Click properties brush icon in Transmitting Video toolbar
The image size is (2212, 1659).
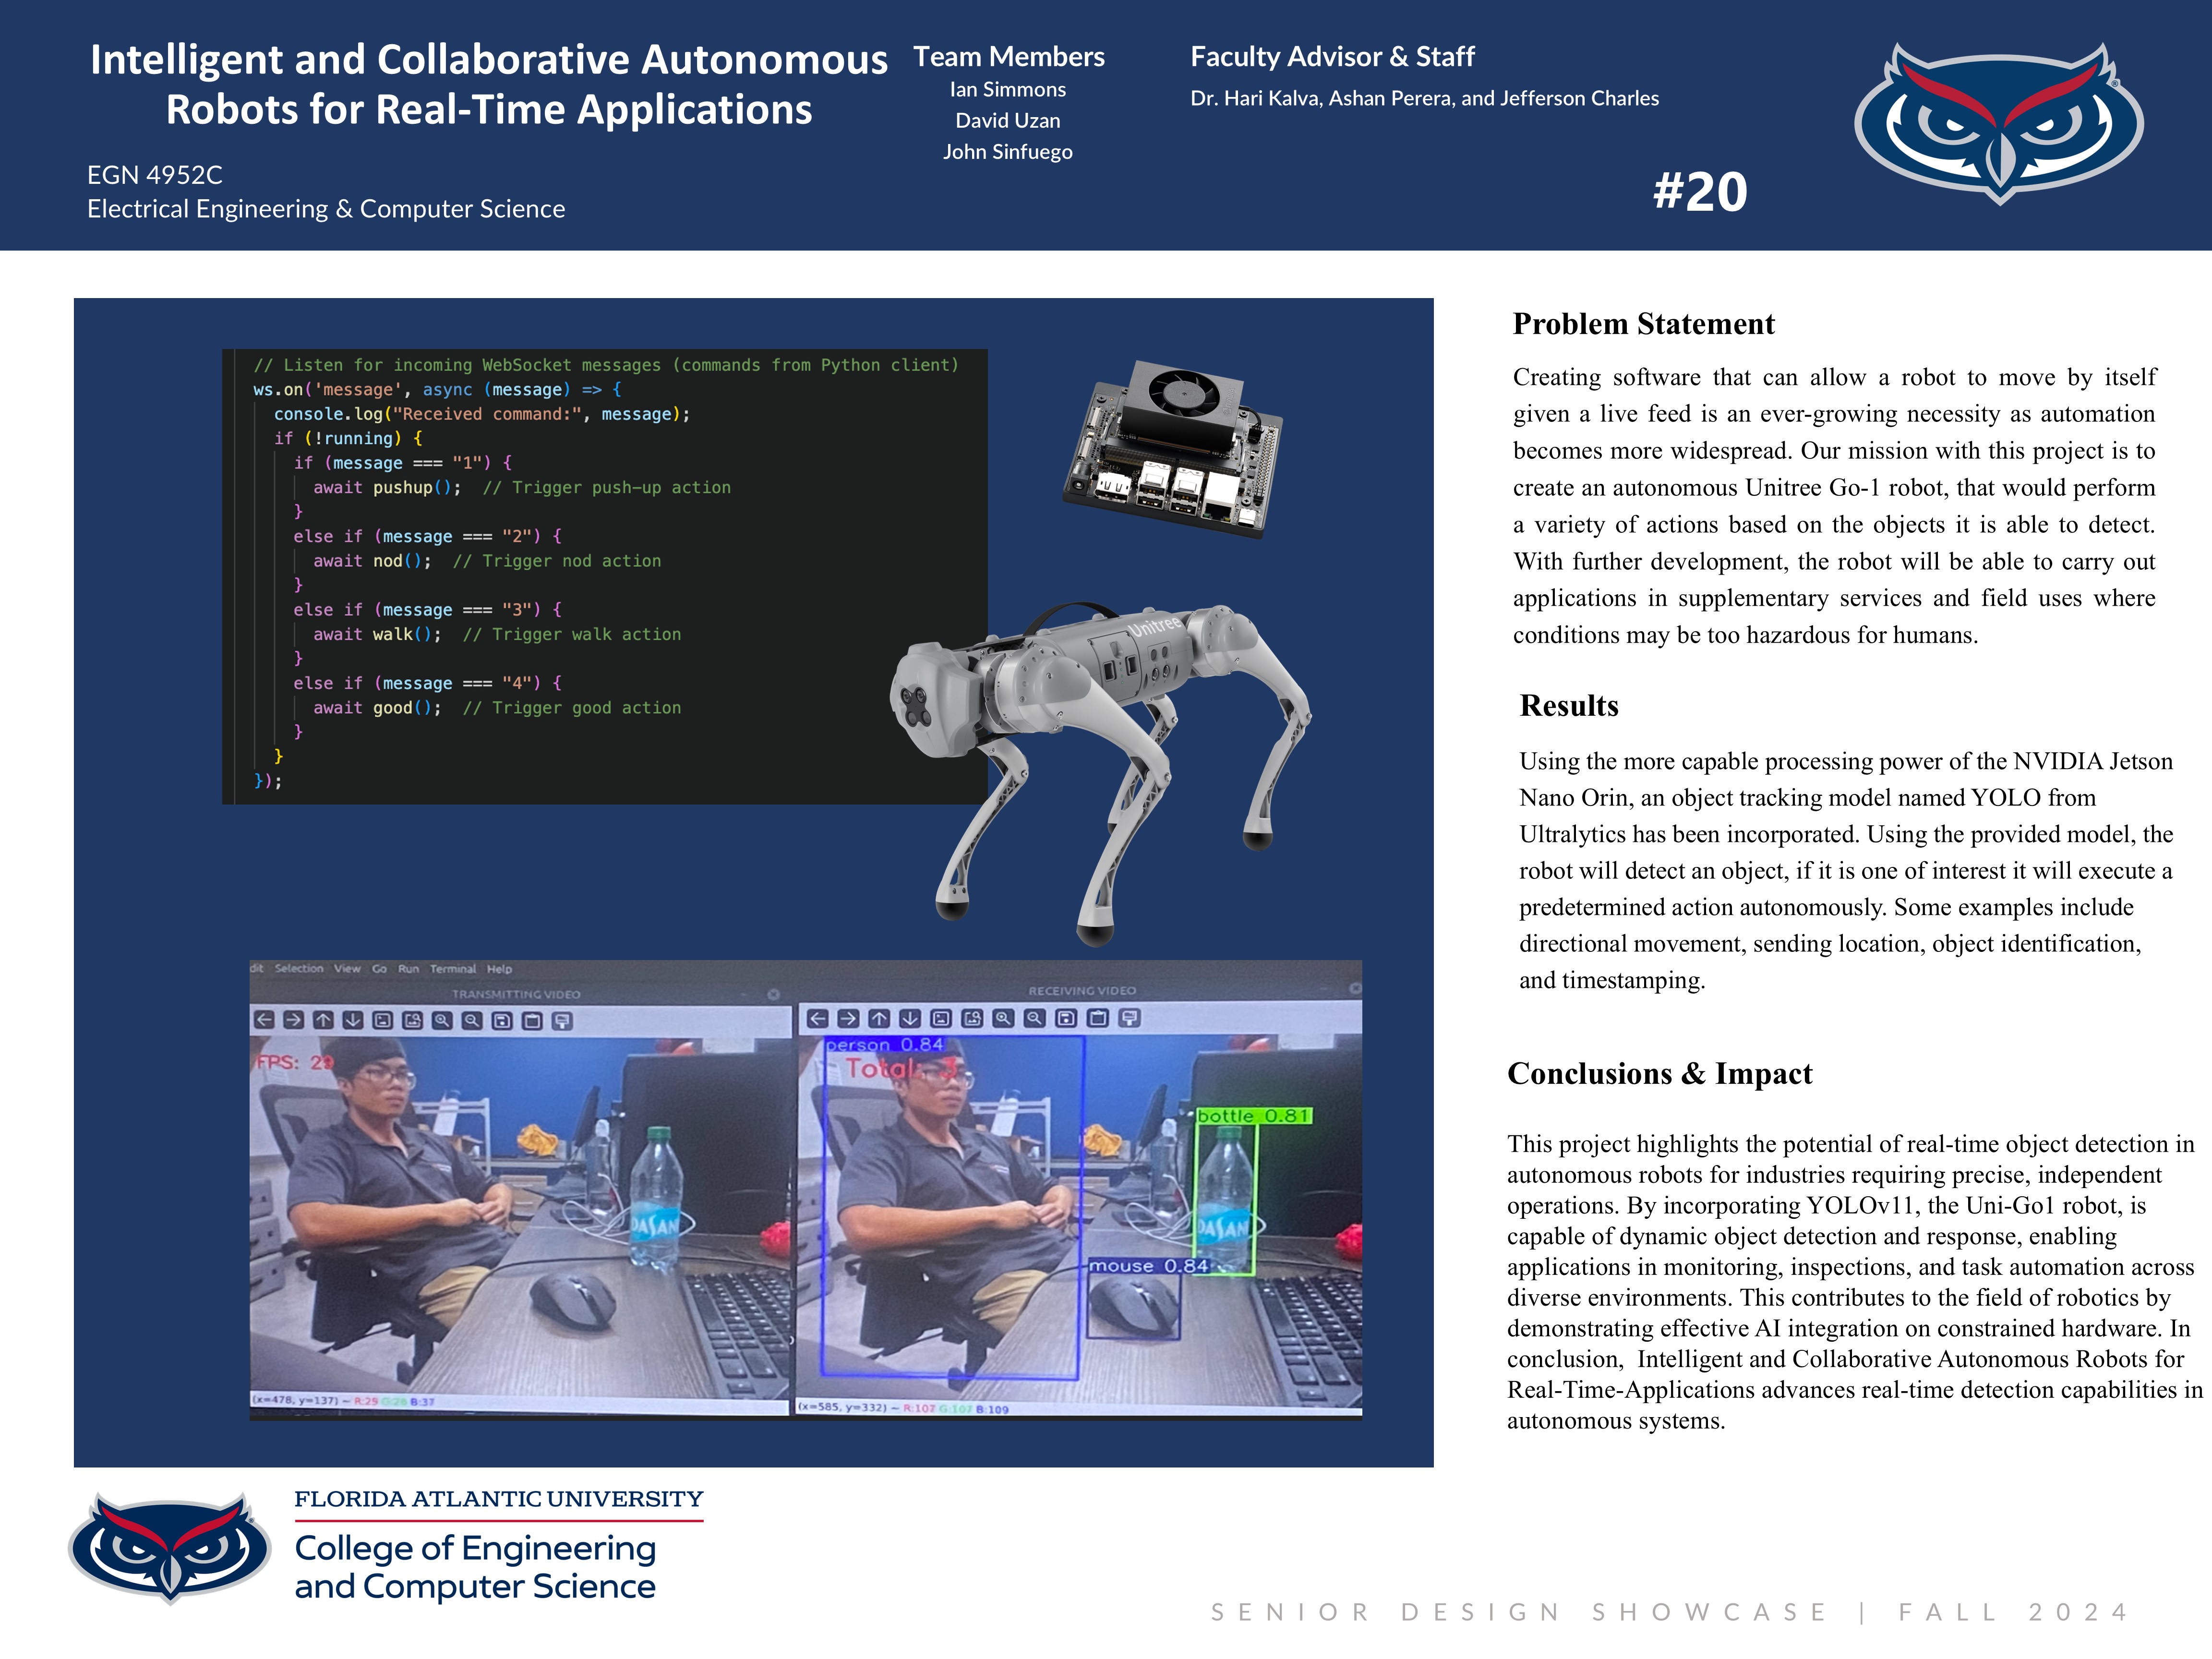coord(562,1020)
